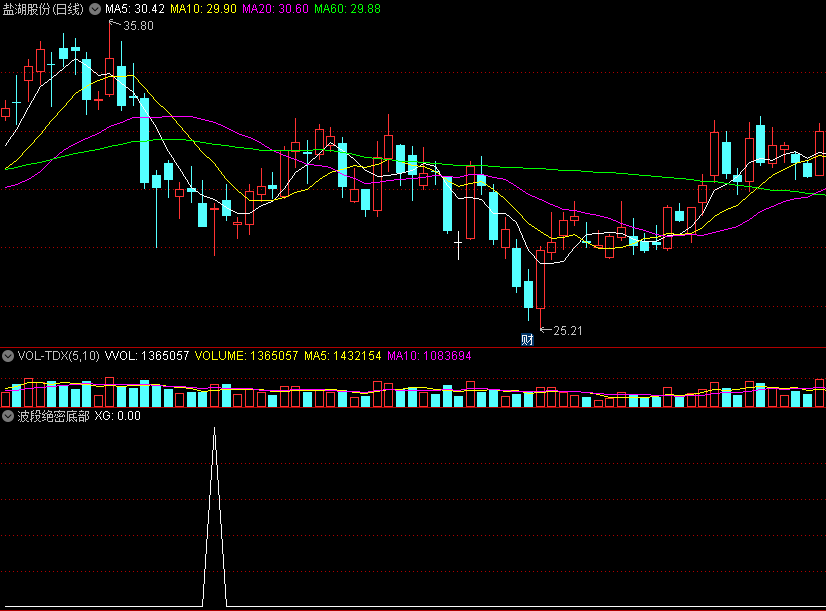Click the volume MA10: 1083694 label

(429, 356)
